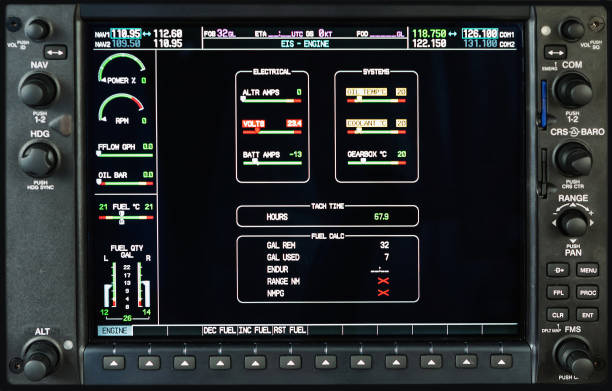The width and height of the screenshot is (612, 391).
Task: Click the GAL REM value 32
Action: 384,245
